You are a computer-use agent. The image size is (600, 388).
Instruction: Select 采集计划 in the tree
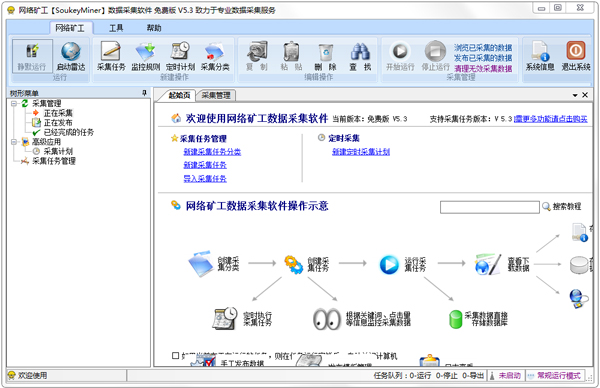[x=58, y=152]
